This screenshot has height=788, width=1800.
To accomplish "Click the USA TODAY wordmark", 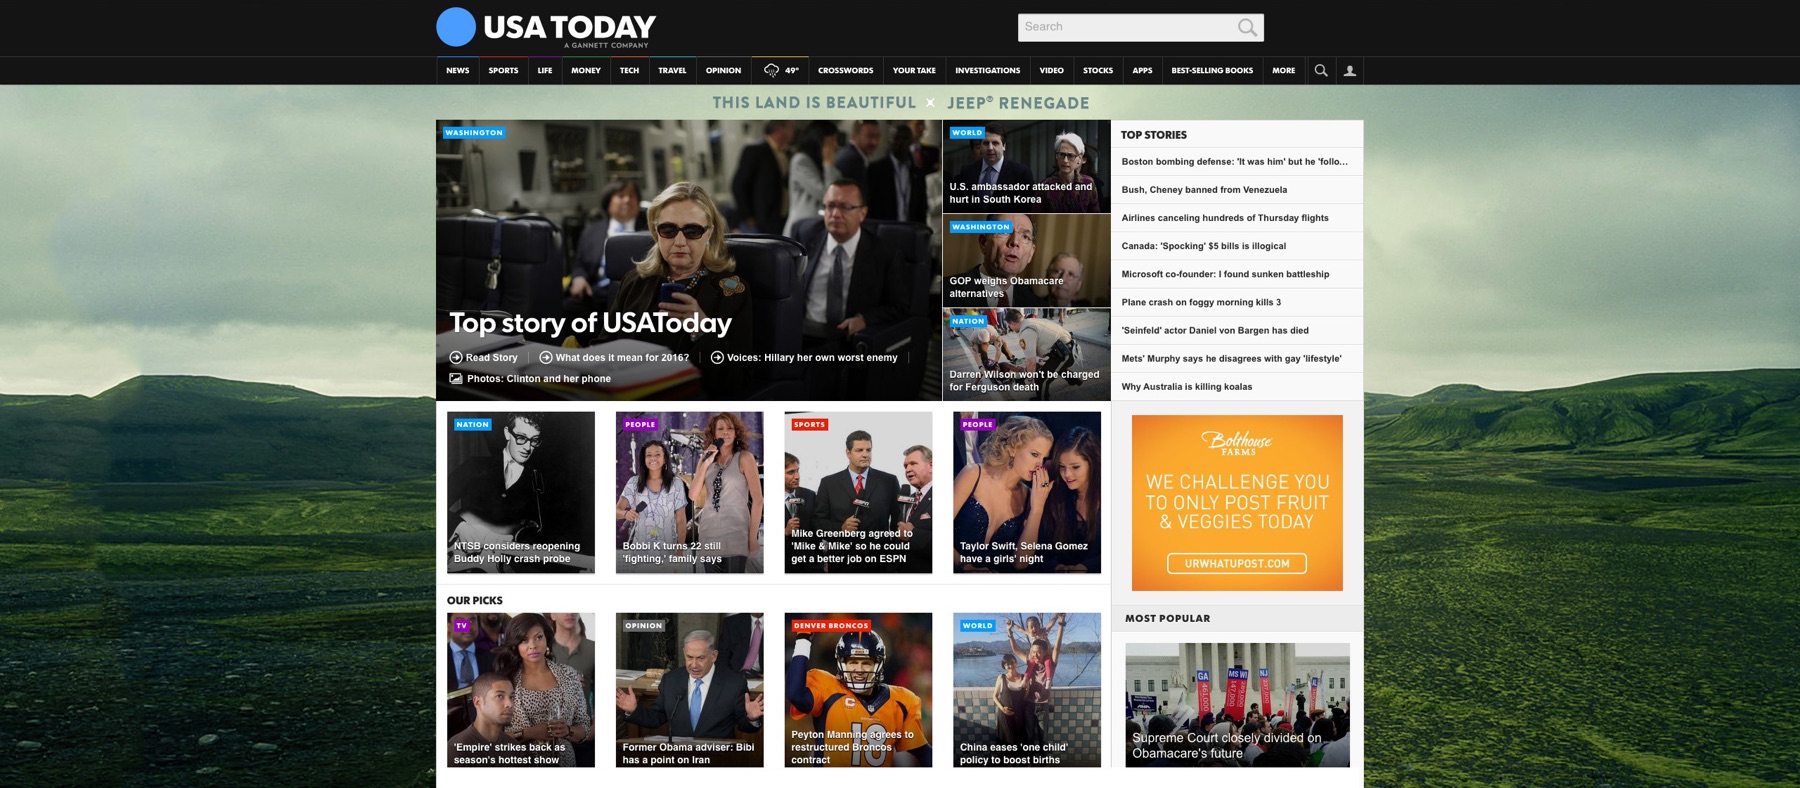I will tap(570, 26).
